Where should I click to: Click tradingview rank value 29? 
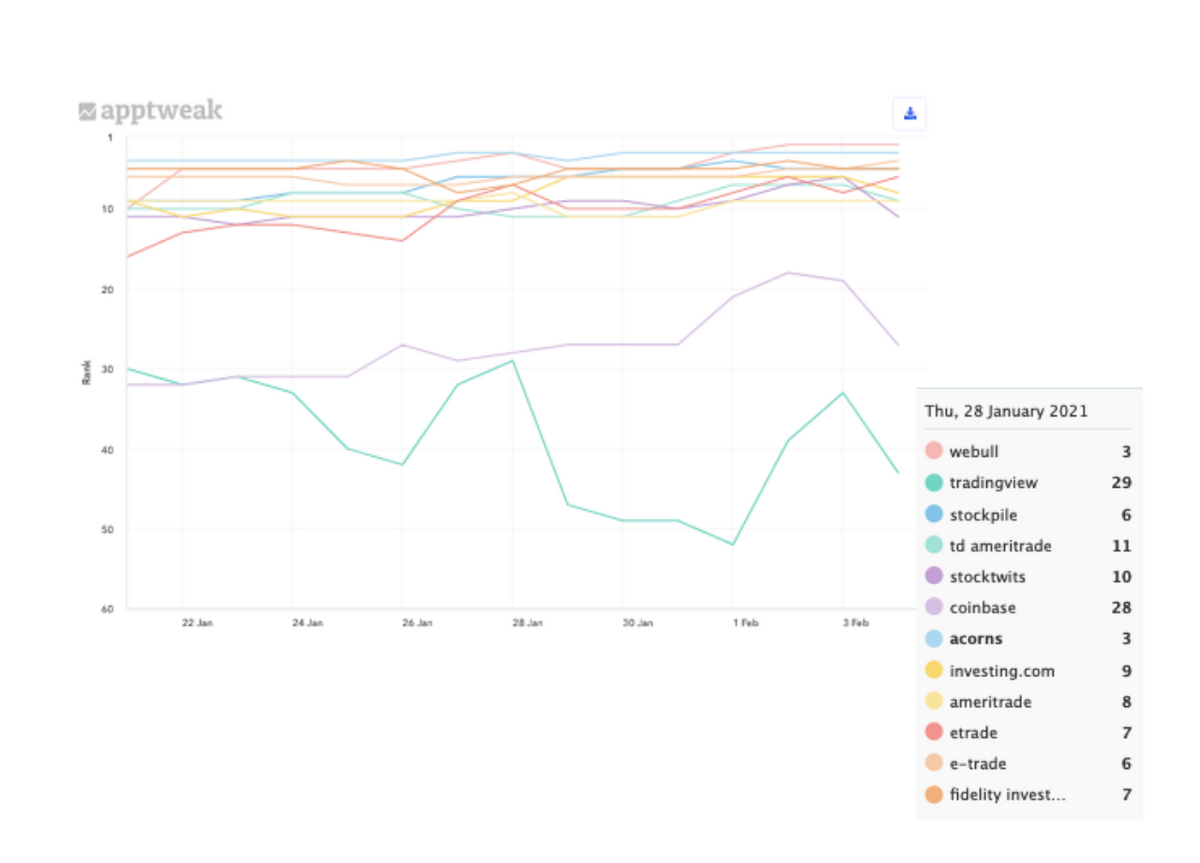(1122, 483)
